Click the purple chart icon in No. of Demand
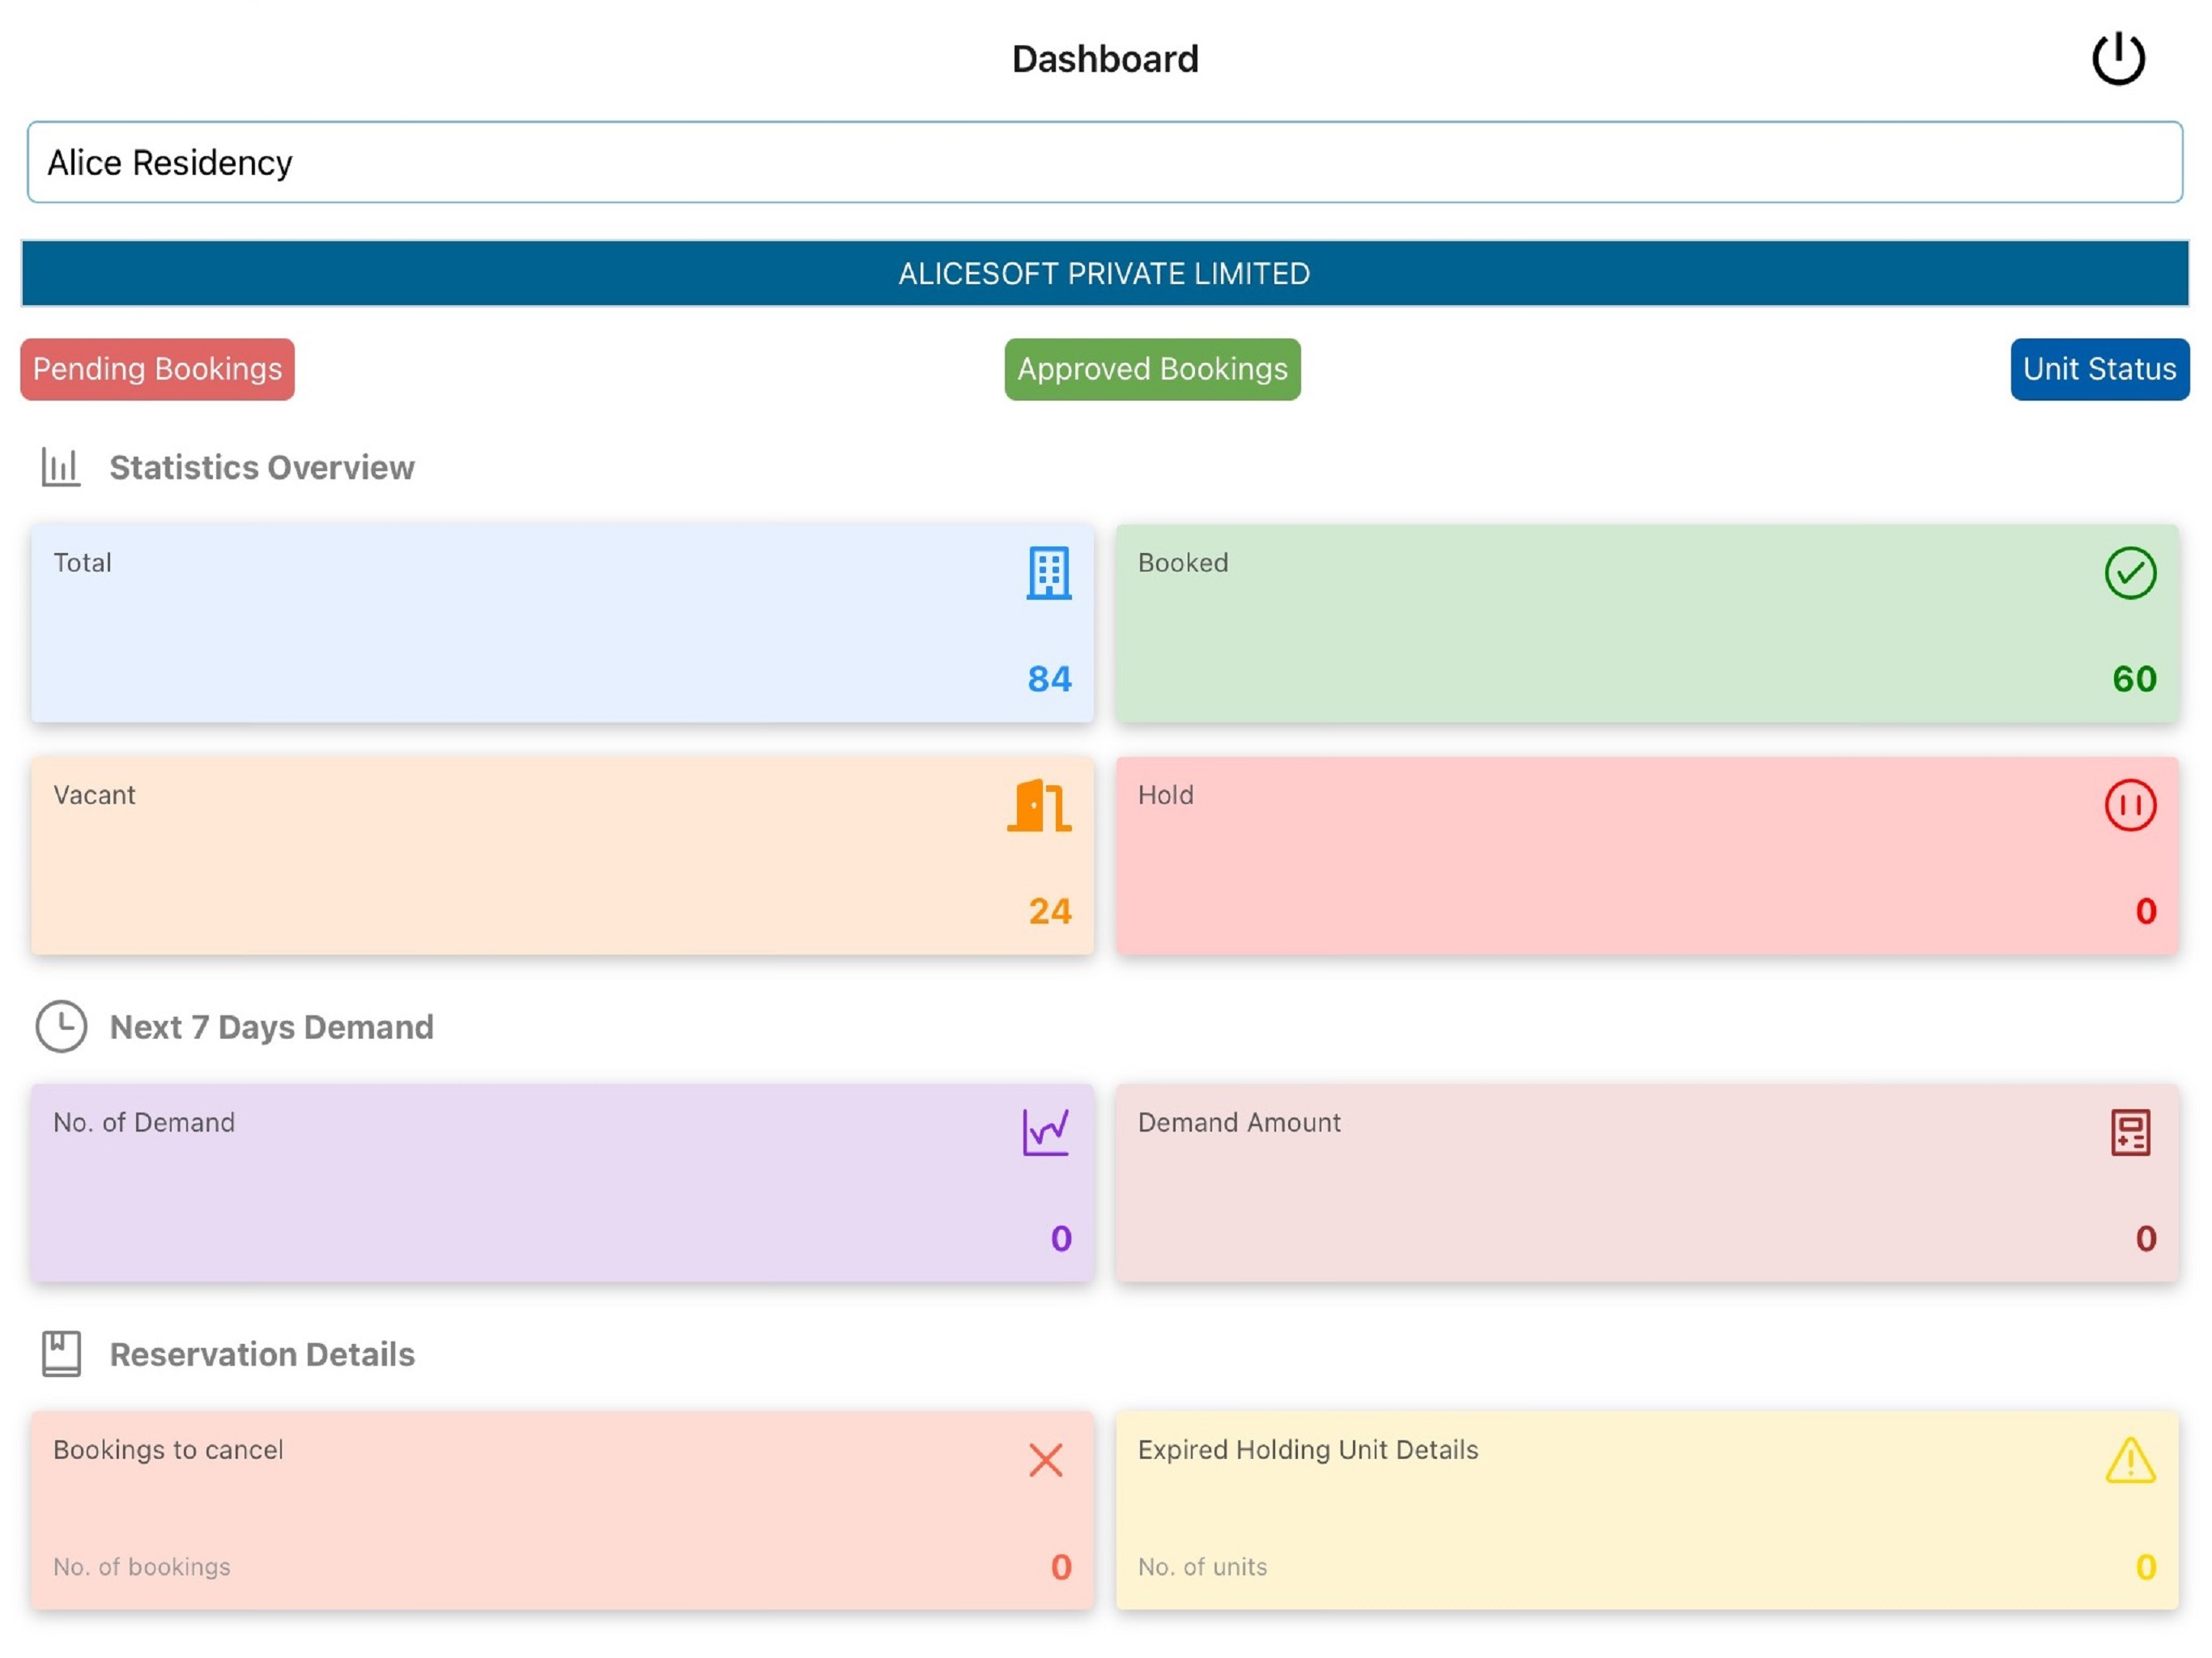The image size is (2212, 1658). (1046, 1132)
